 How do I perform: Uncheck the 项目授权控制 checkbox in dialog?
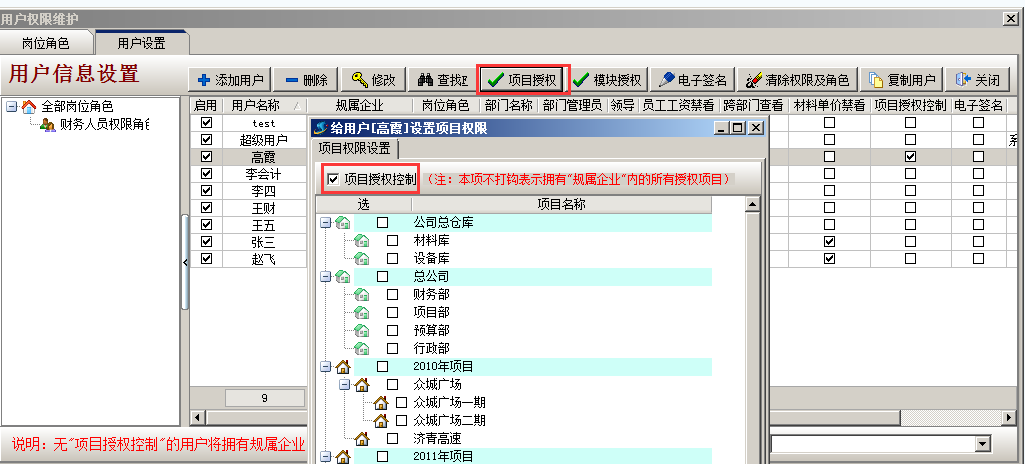(x=333, y=180)
